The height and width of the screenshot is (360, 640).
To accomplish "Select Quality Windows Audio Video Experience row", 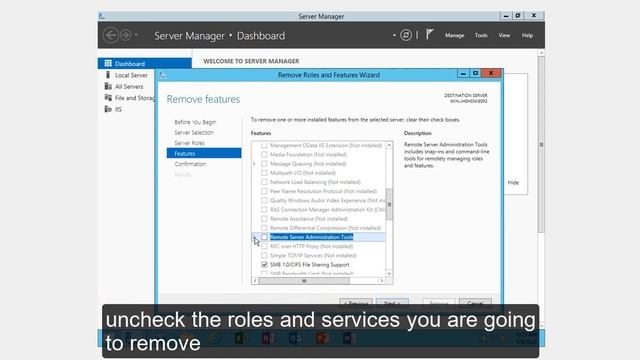I will pyautogui.click(x=327, y=200).
